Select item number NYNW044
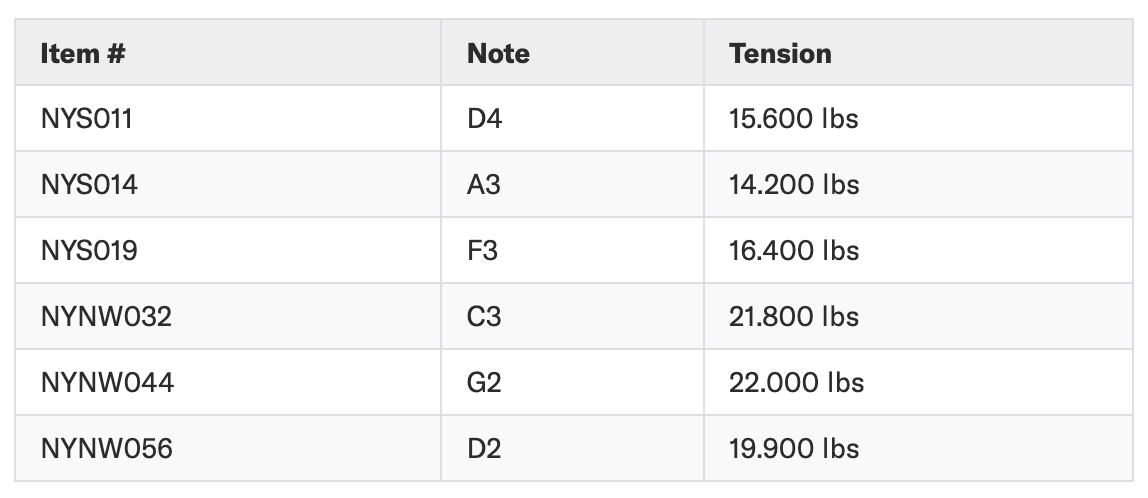Image resolution: width=1148 pixels, height=498 pixels. pyautogui.click(x=108, y=382)
